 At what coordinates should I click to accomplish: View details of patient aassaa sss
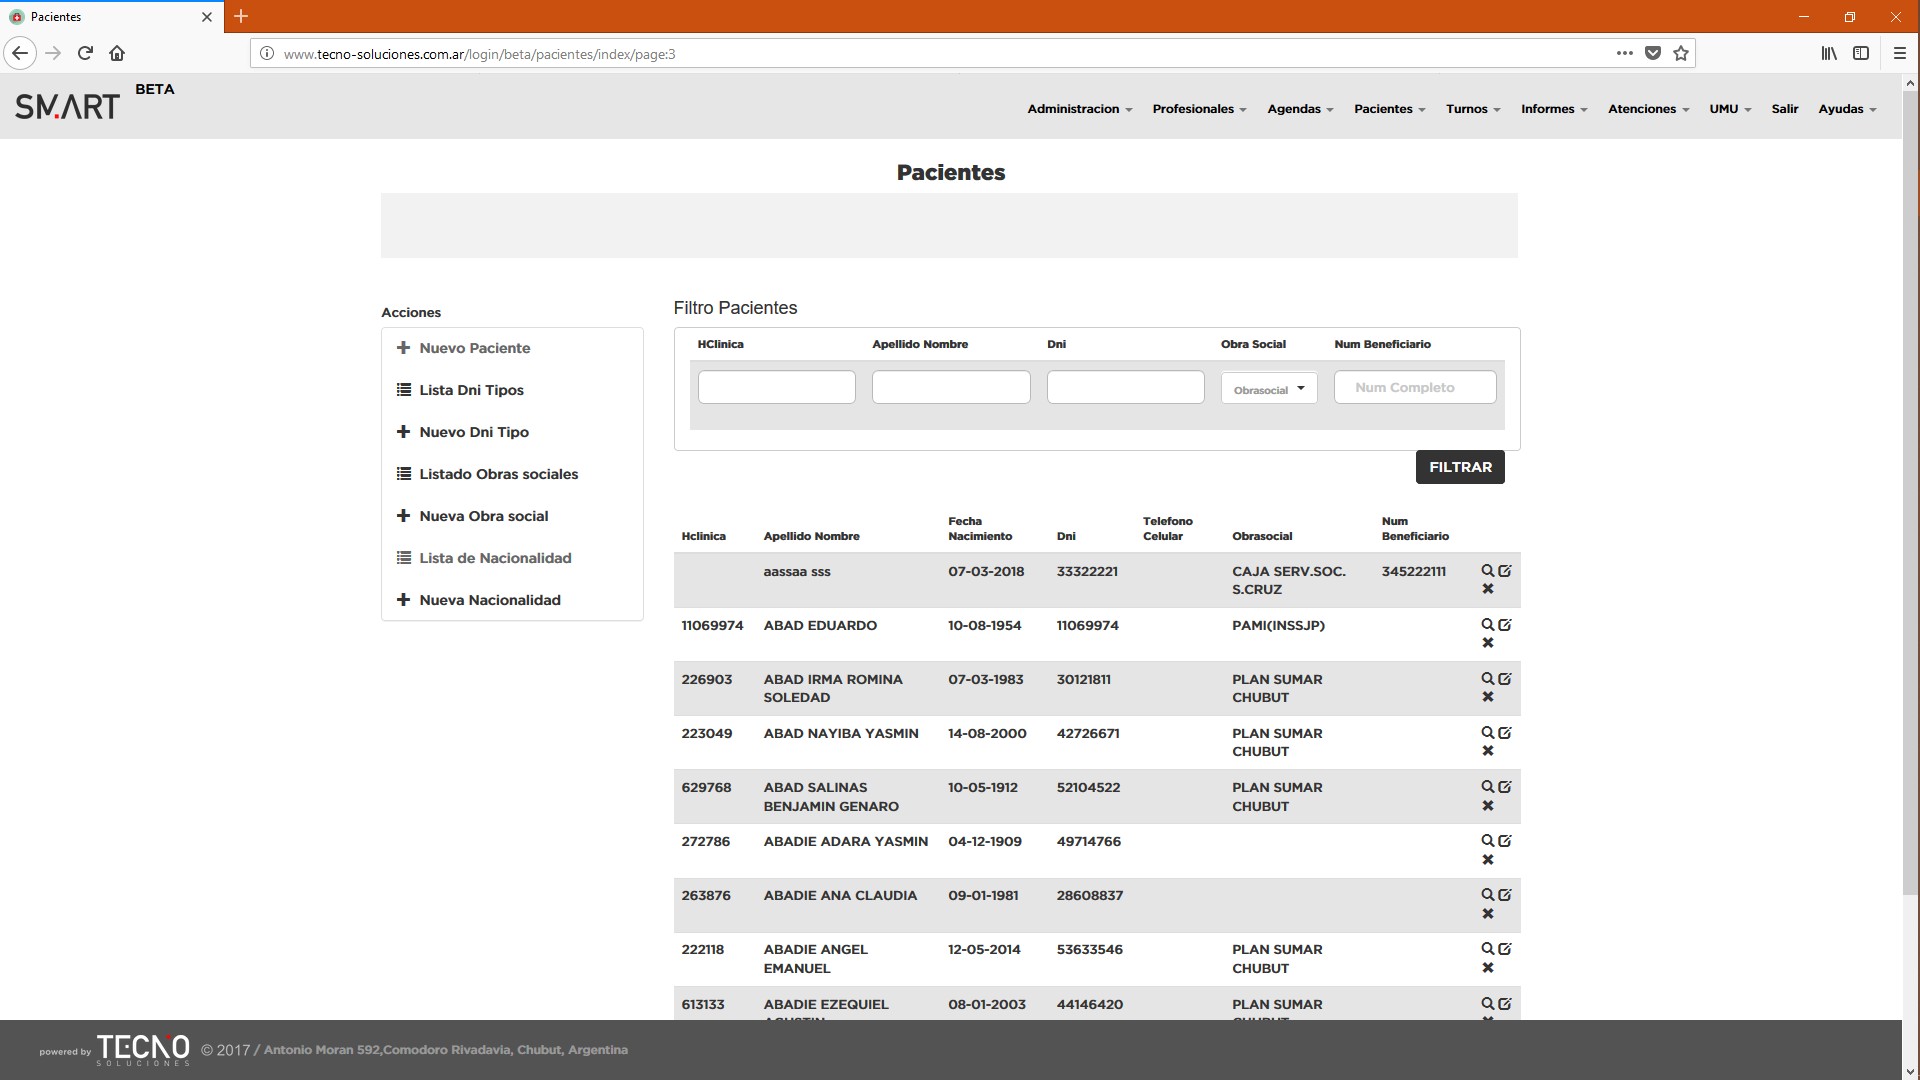[1487, 571]
